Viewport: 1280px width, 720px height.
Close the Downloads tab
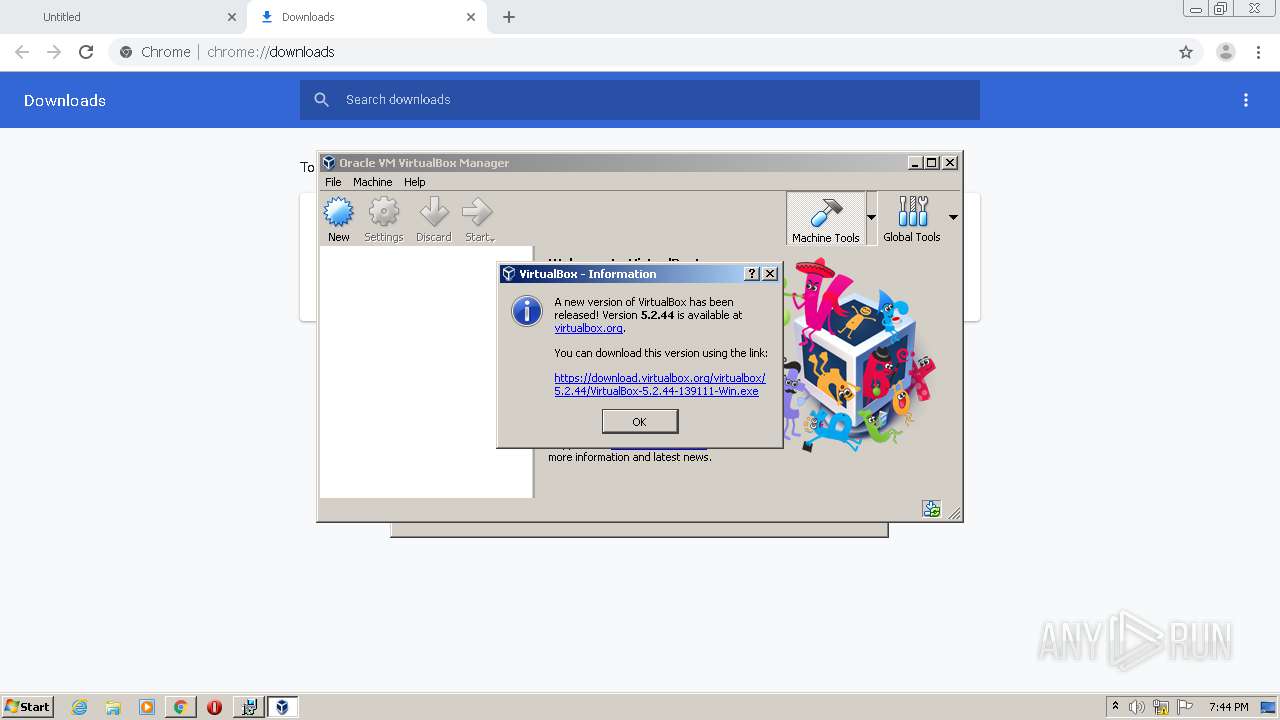click(x=471, y=17)
